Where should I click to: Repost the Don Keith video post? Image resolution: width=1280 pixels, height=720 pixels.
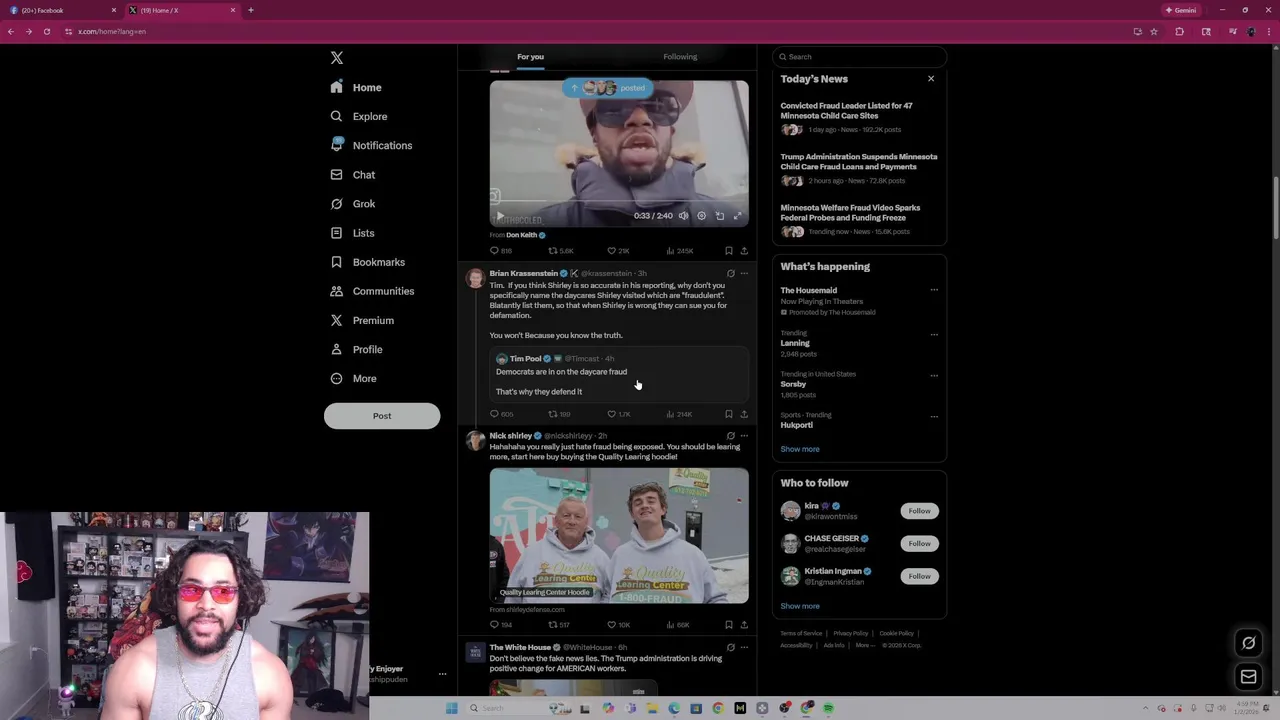(560, 251)
